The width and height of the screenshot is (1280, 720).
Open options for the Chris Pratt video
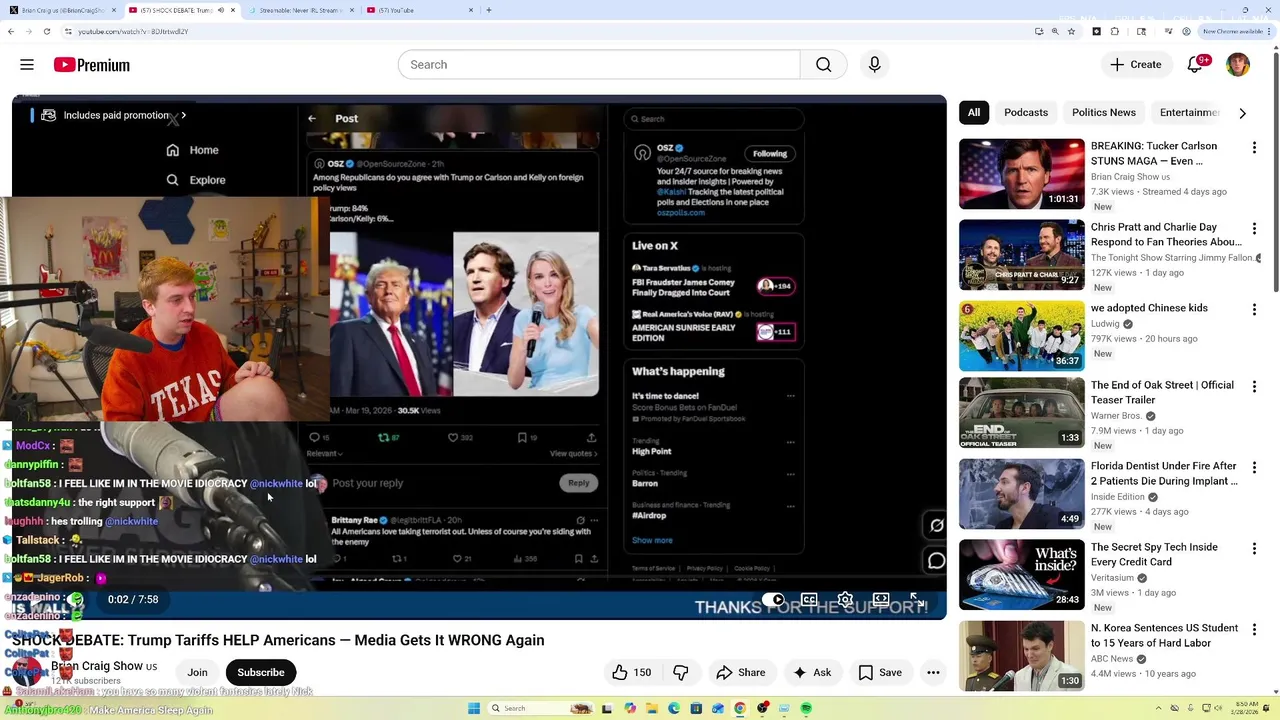[1254, 229]
